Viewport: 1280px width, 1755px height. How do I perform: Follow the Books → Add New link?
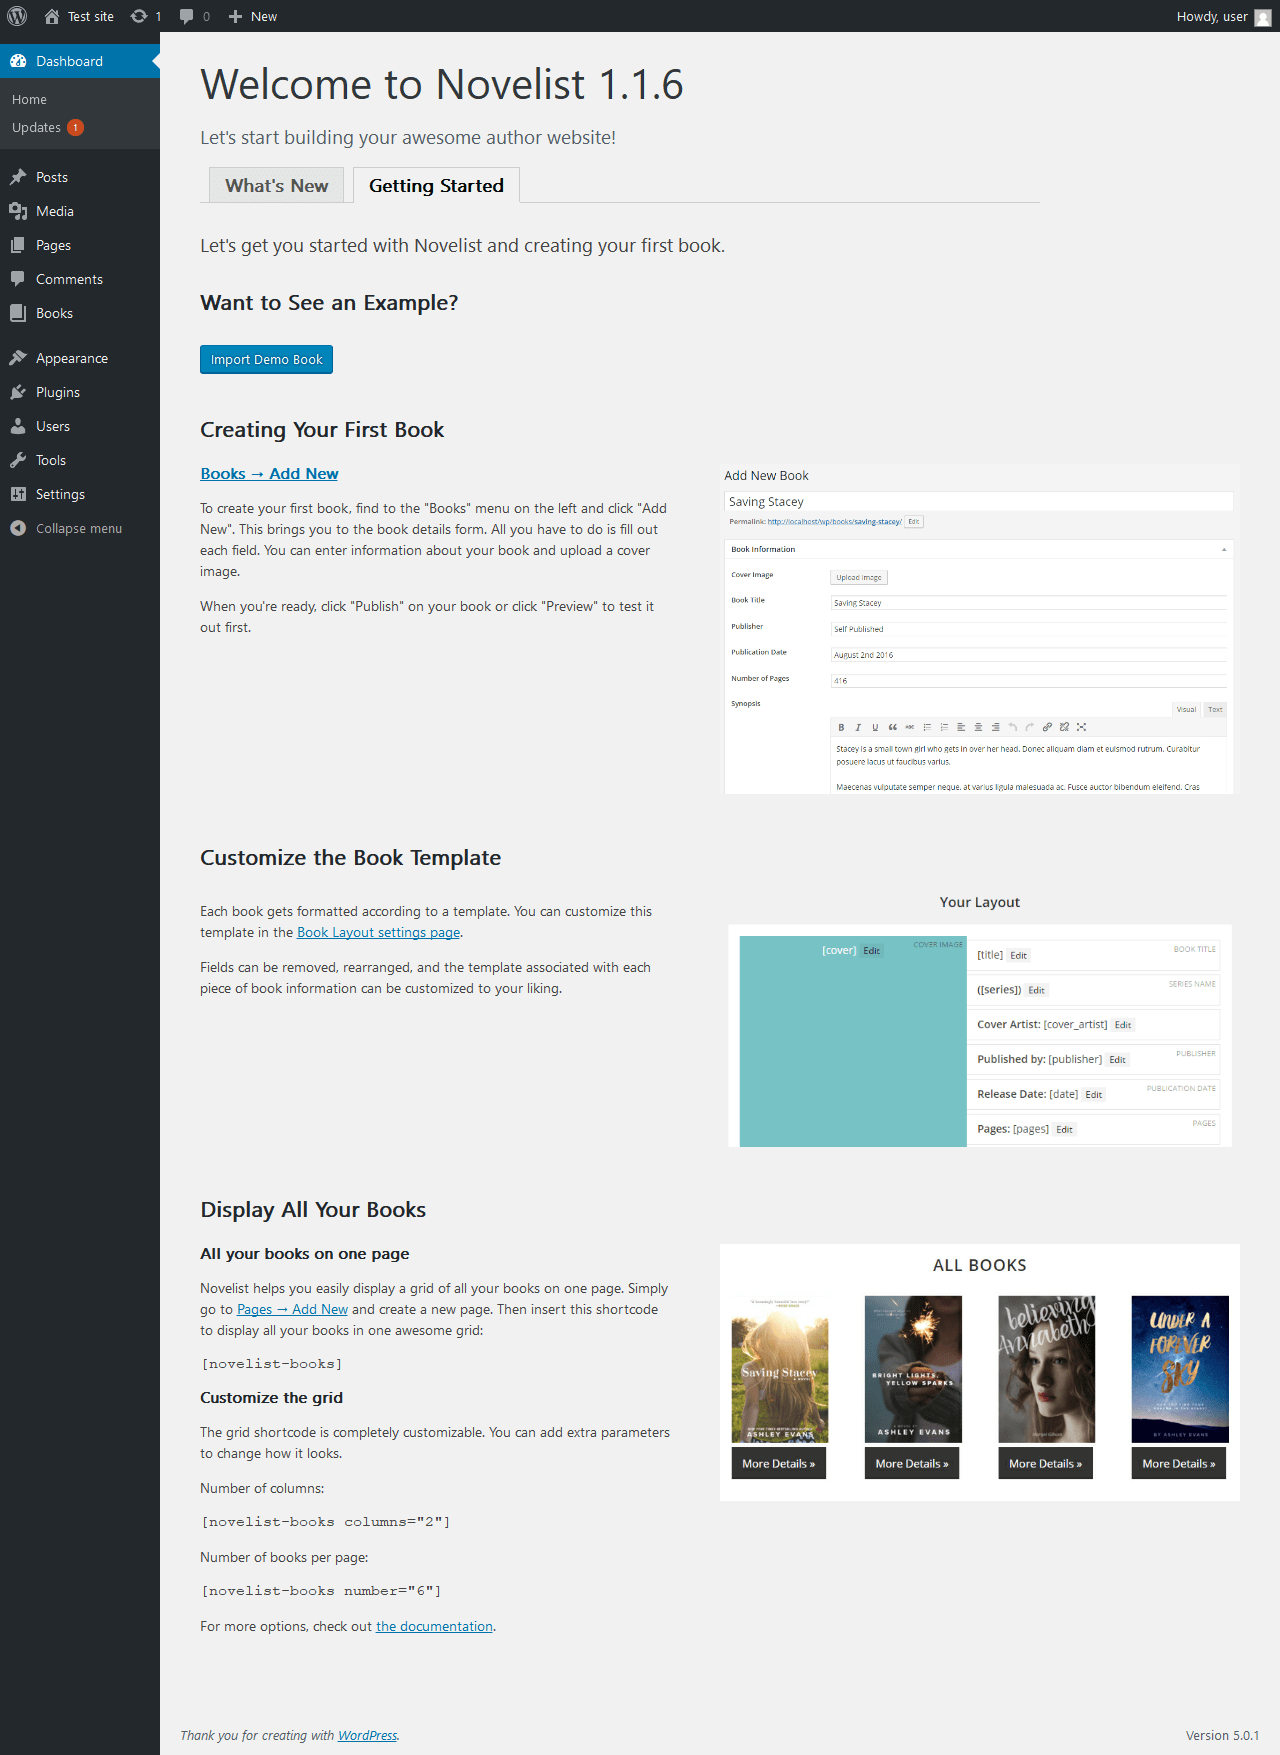(269, 474)
